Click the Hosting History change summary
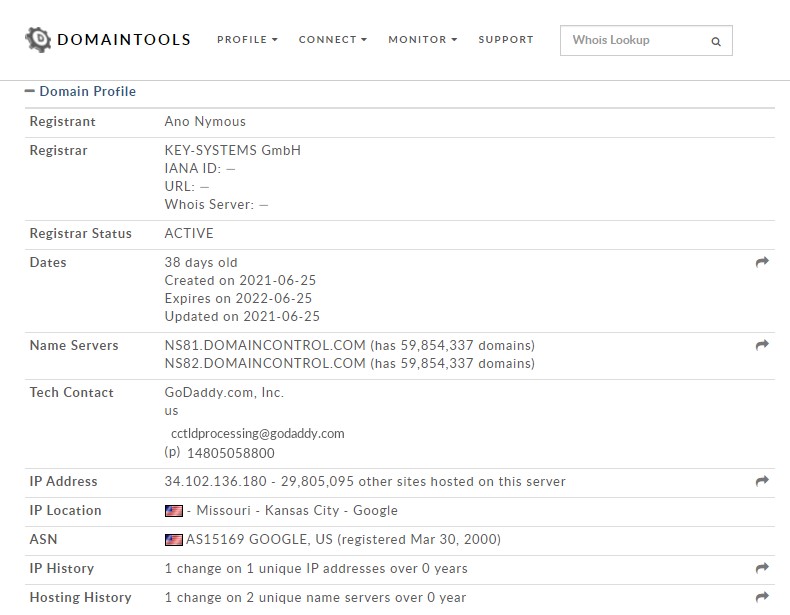 tap(315, 597)
